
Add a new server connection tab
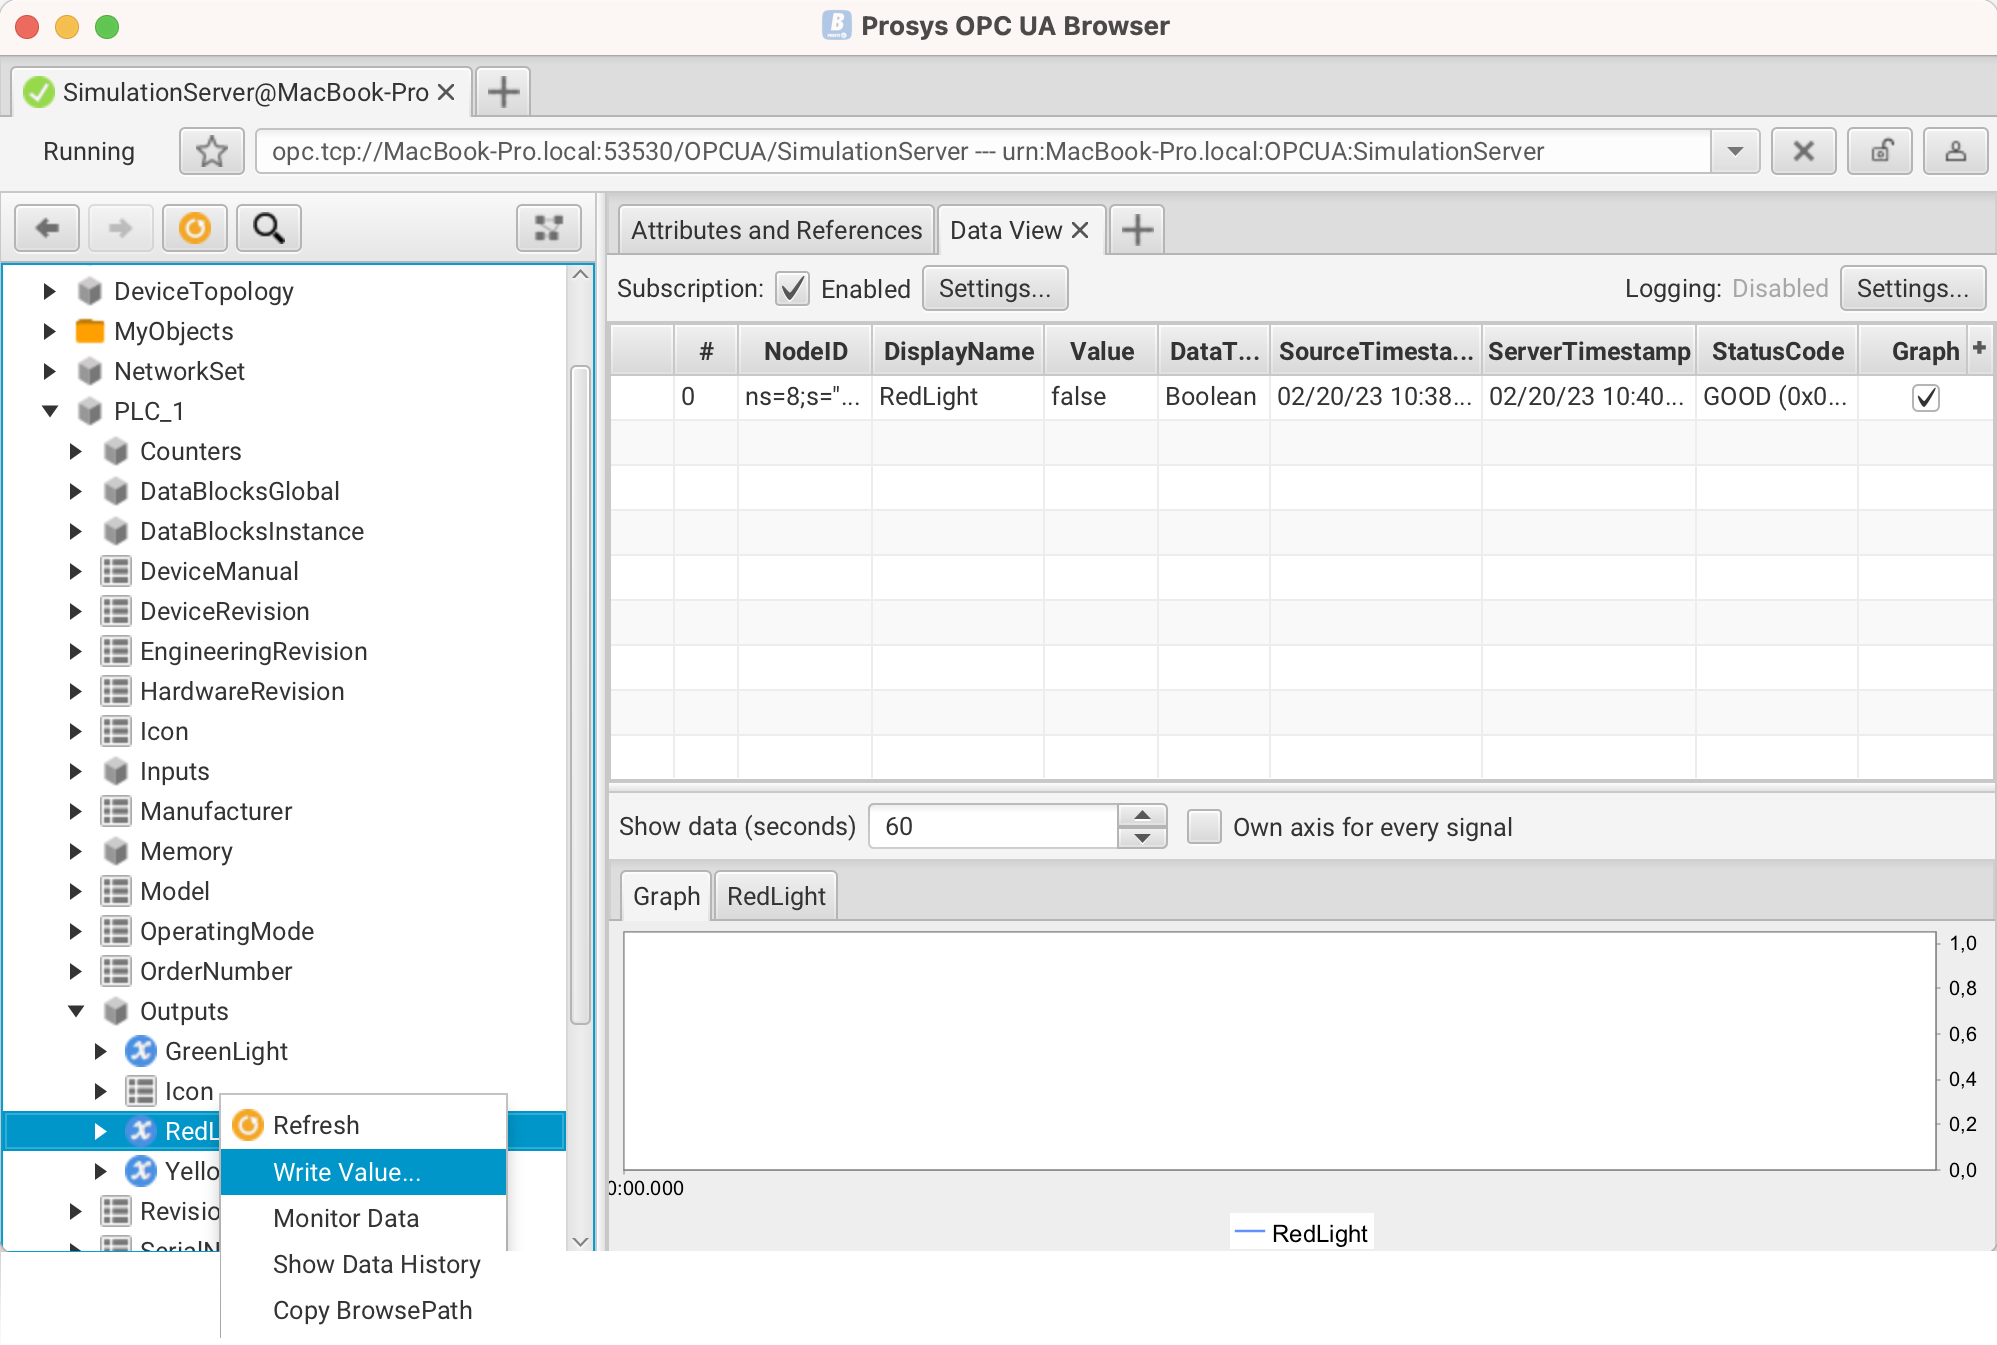click(503, 92)
